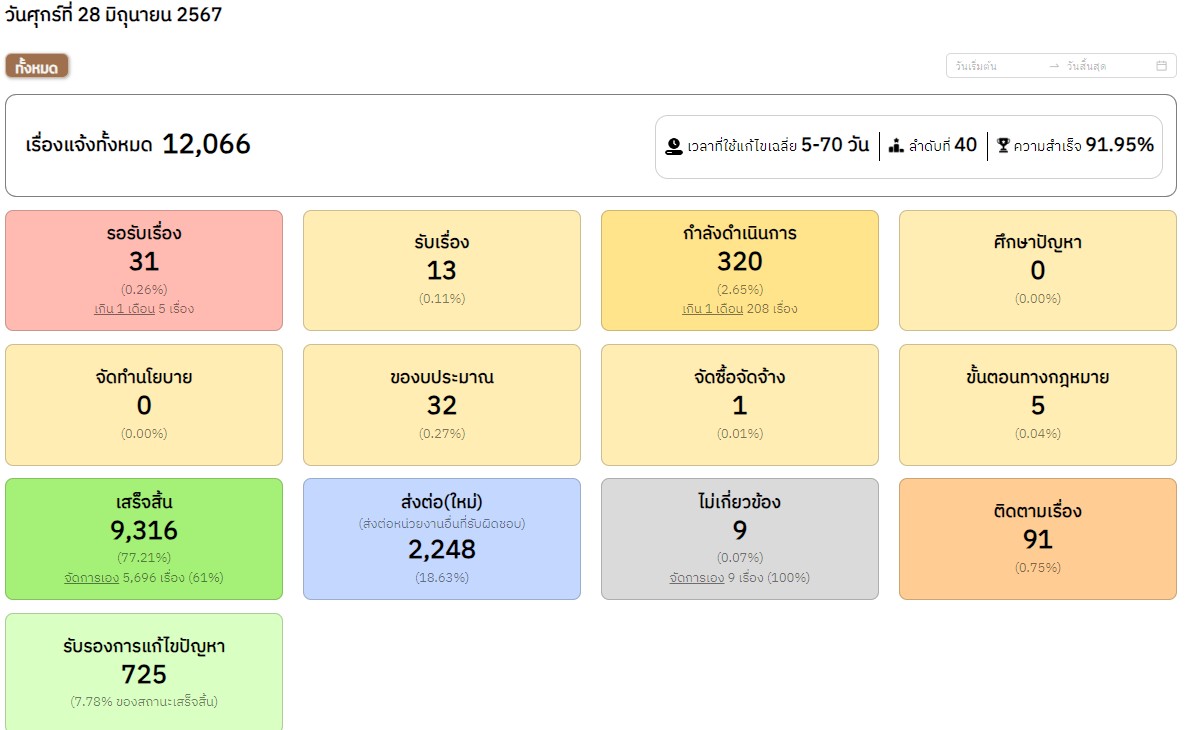Click the จัดการเอง link in เสร็จสิ้น card
The image size is (1186, 730).
tap(91, 577)
